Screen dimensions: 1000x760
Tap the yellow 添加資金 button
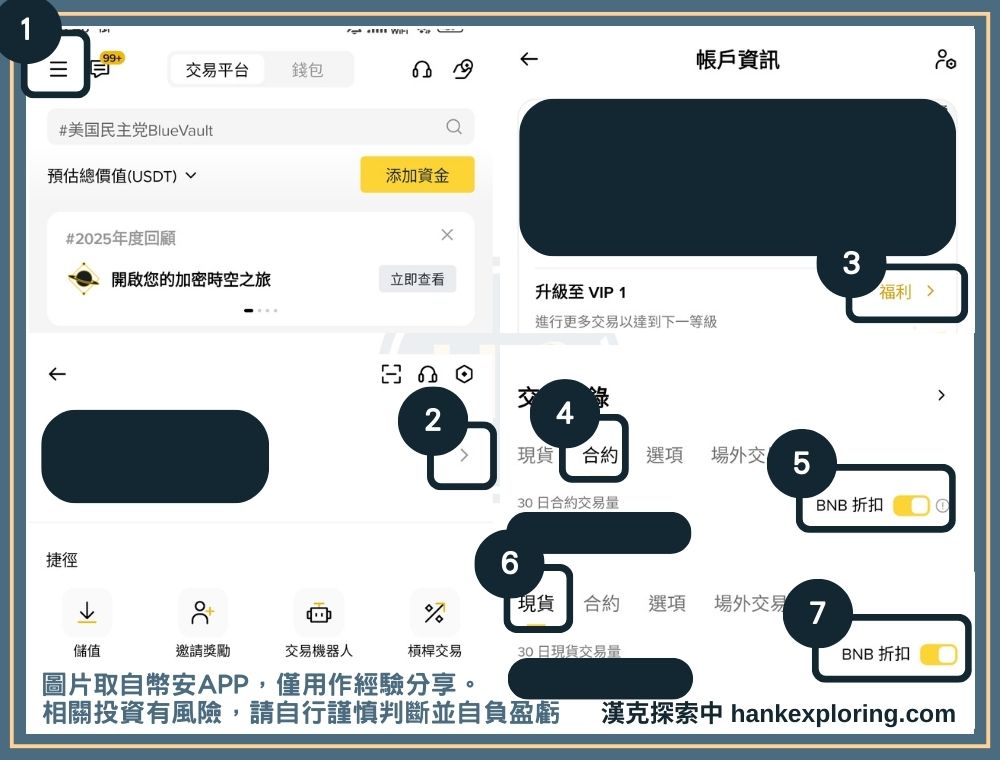pyautogui.click(x=416, y=175)
